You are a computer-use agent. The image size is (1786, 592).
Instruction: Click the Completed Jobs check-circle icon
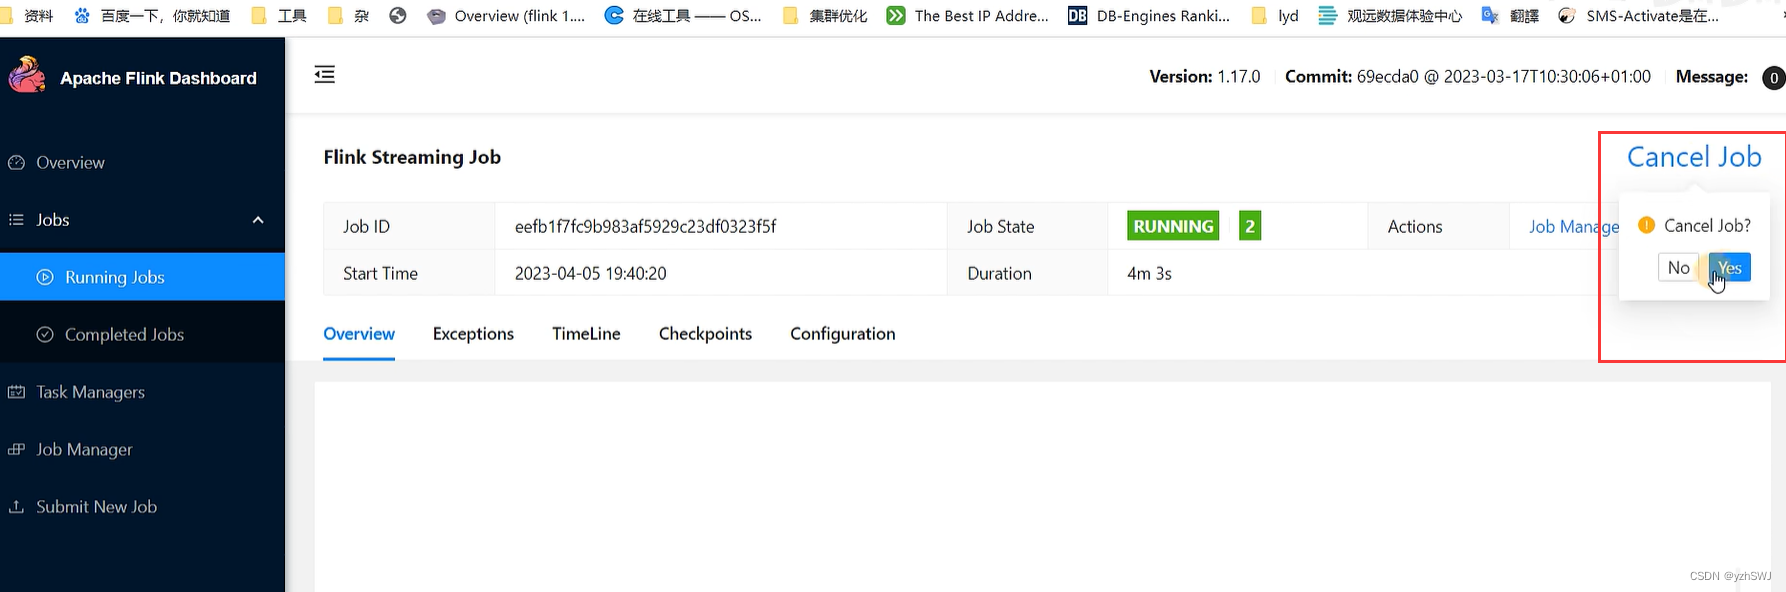coord(45,334)
